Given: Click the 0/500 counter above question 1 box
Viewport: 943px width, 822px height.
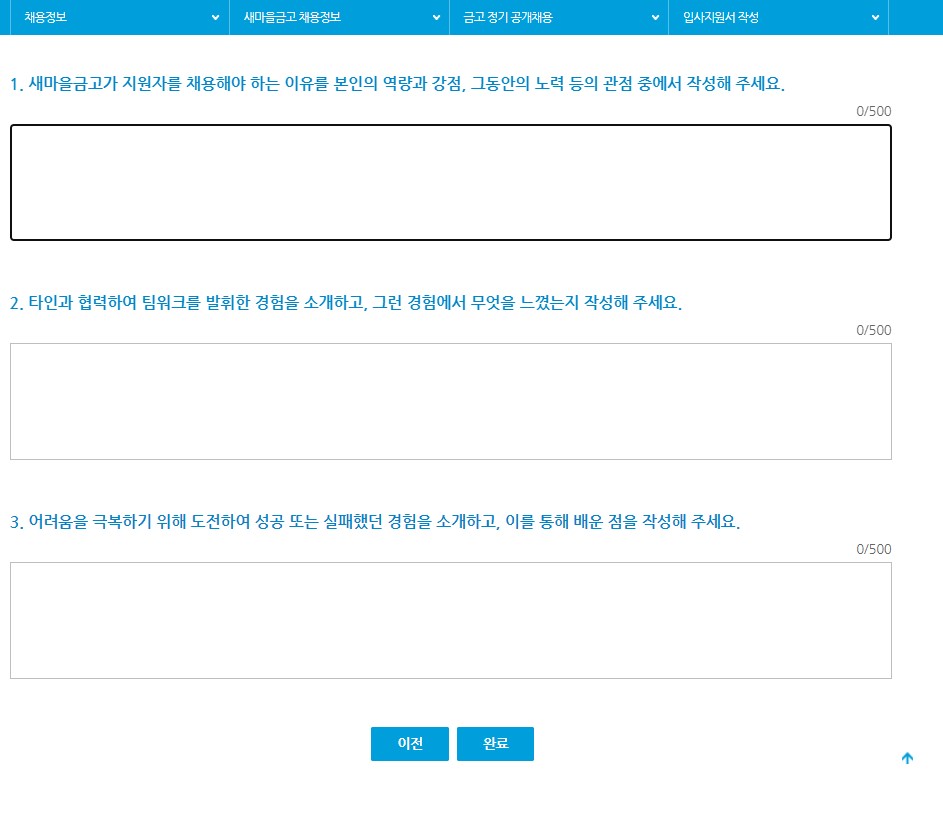Looking at the screenshot, I should click(874, 111).
